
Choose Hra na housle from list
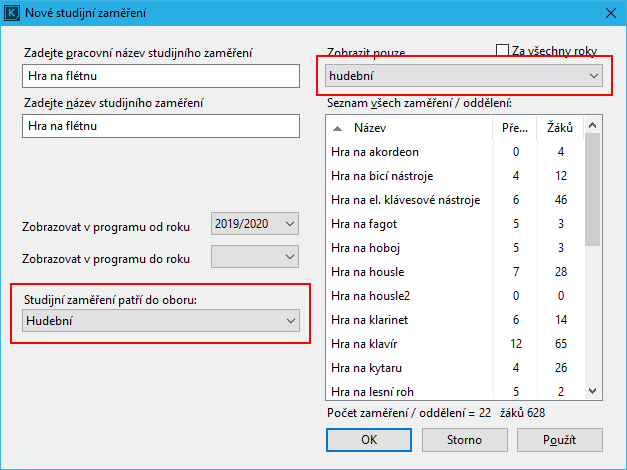click(365, 272)
